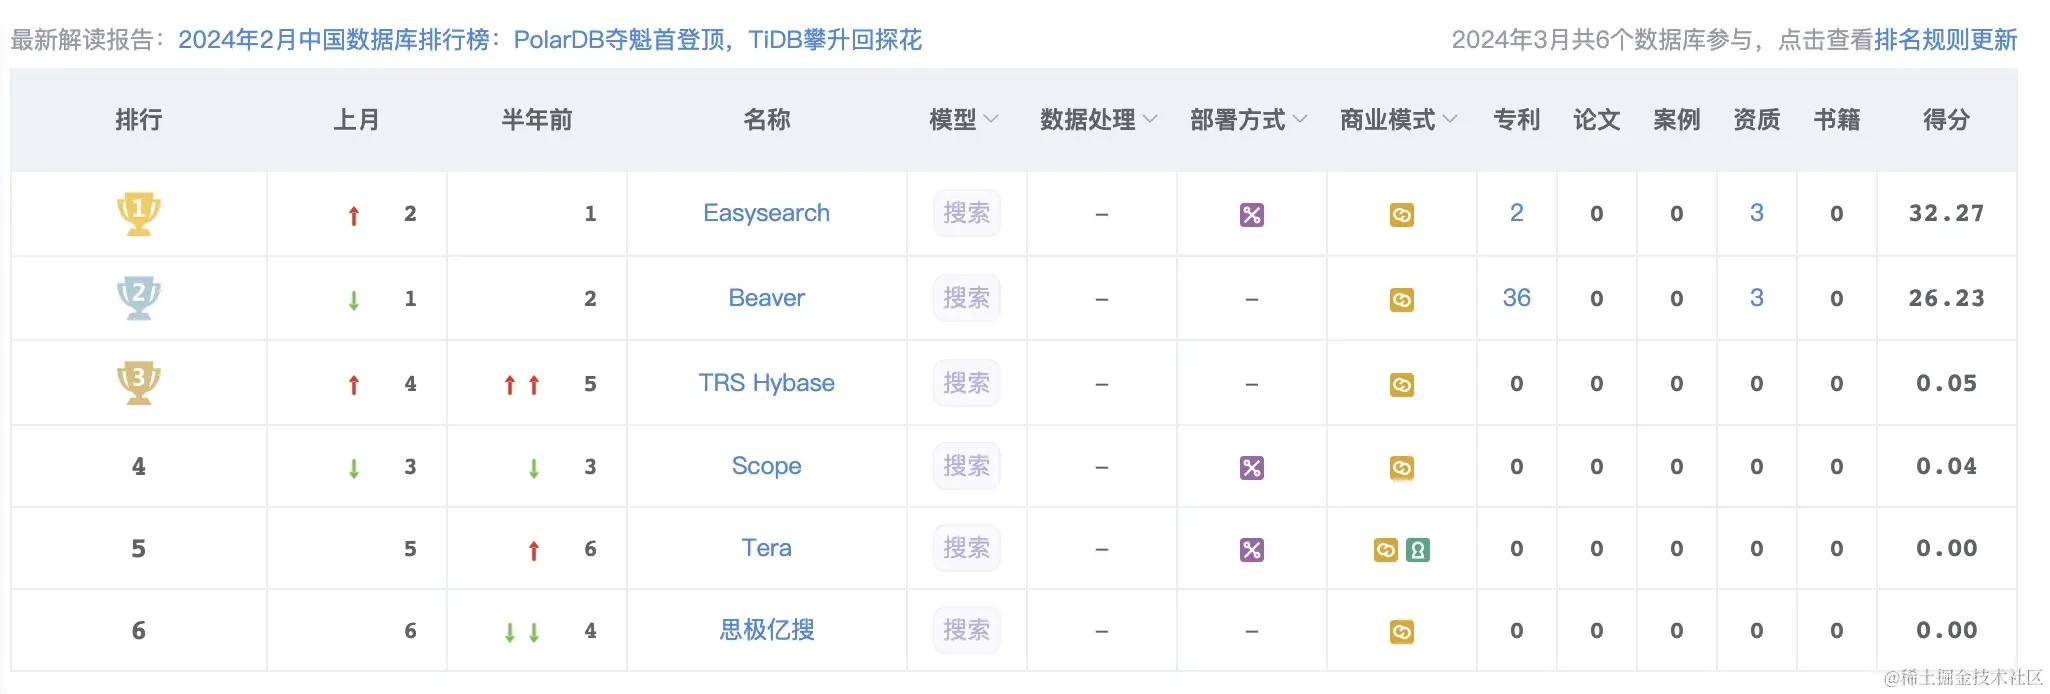Screen dimensions: 2050x694
Task: Click the green business model icon in the Tera row
Action: 1418,550
